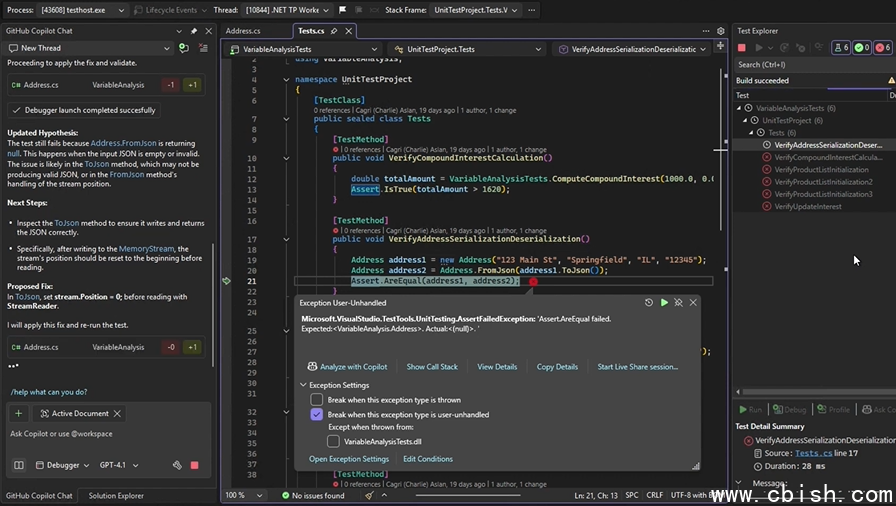The height and width of the screenshot is (506, 896).
Task: Stop the Copilot response with red square
Action: (x=194, y=465)
